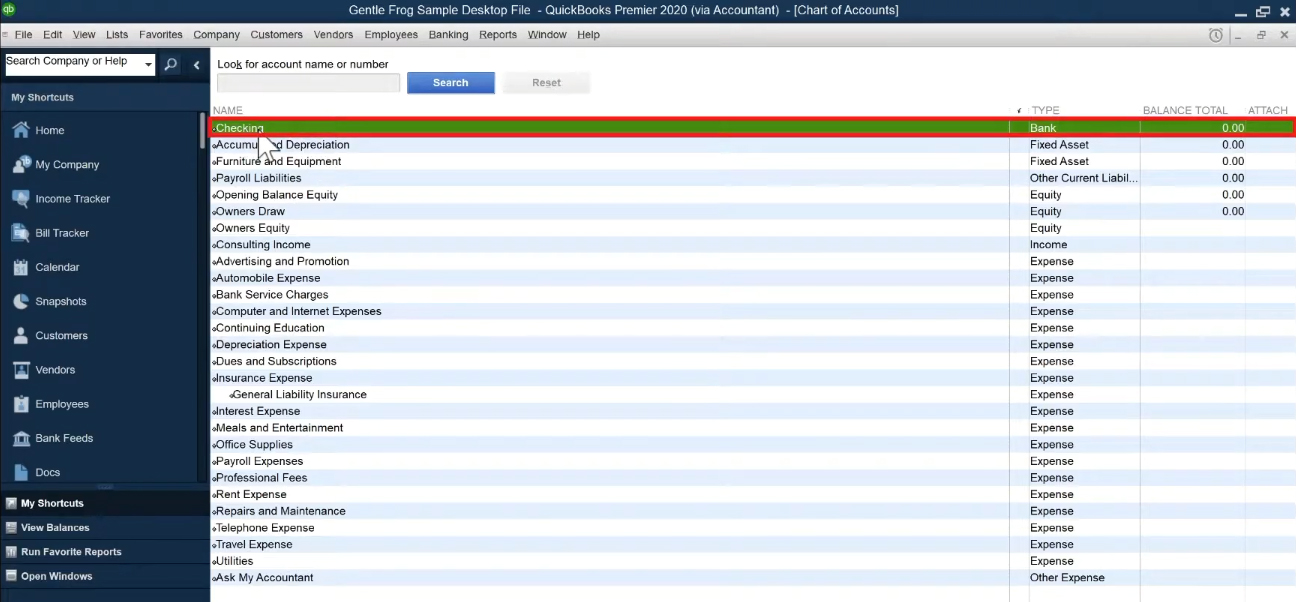
Task: Click the QuickBooks logo icon
Action: [x=9, y=10]
